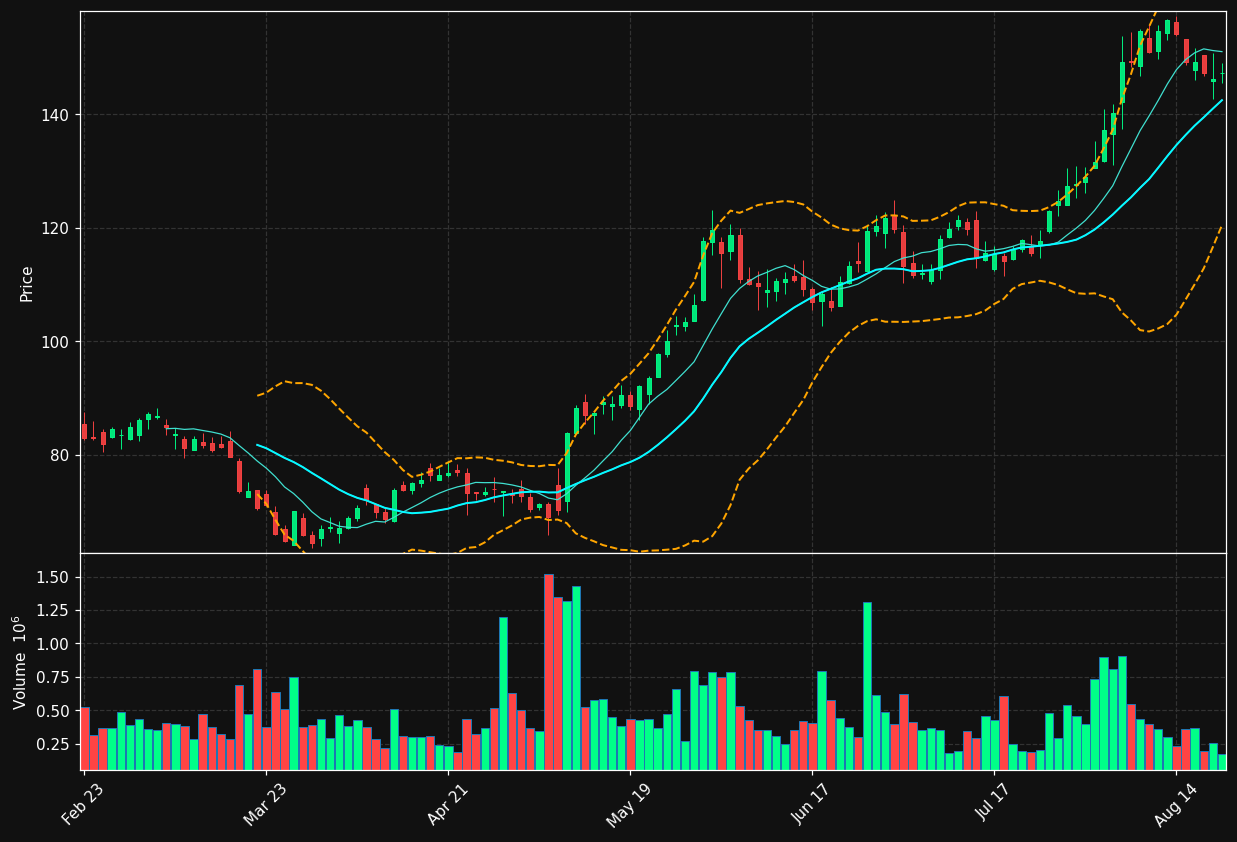Click the 0.75 volume tick label
Viewport: 1237px width, 842px height.
tap(55, 677)
